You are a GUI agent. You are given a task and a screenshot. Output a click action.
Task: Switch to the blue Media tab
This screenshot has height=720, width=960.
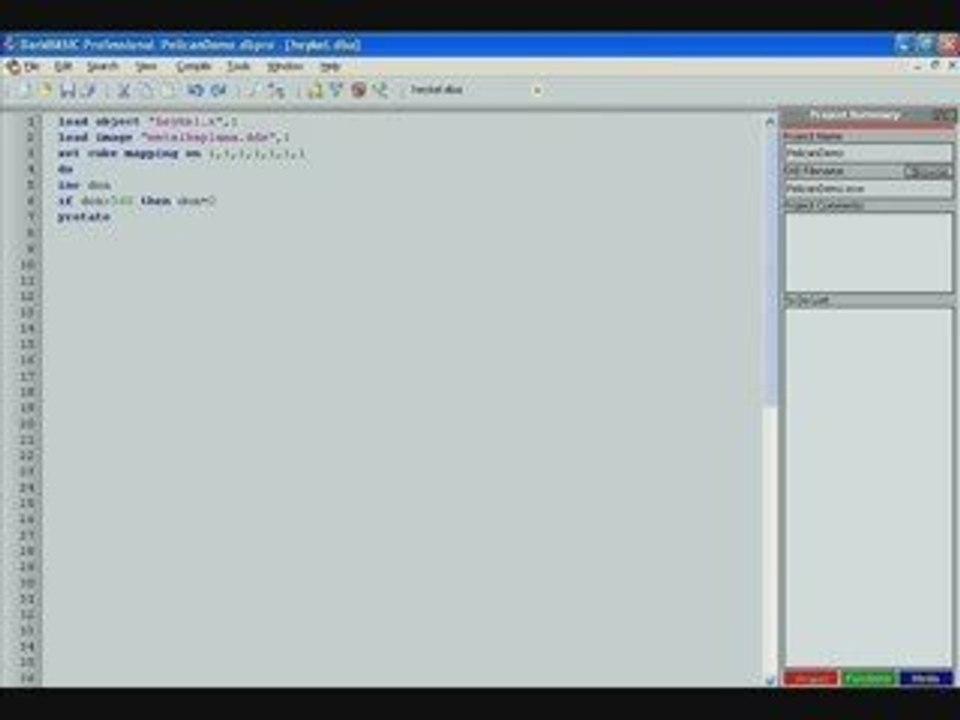point(926,678)
